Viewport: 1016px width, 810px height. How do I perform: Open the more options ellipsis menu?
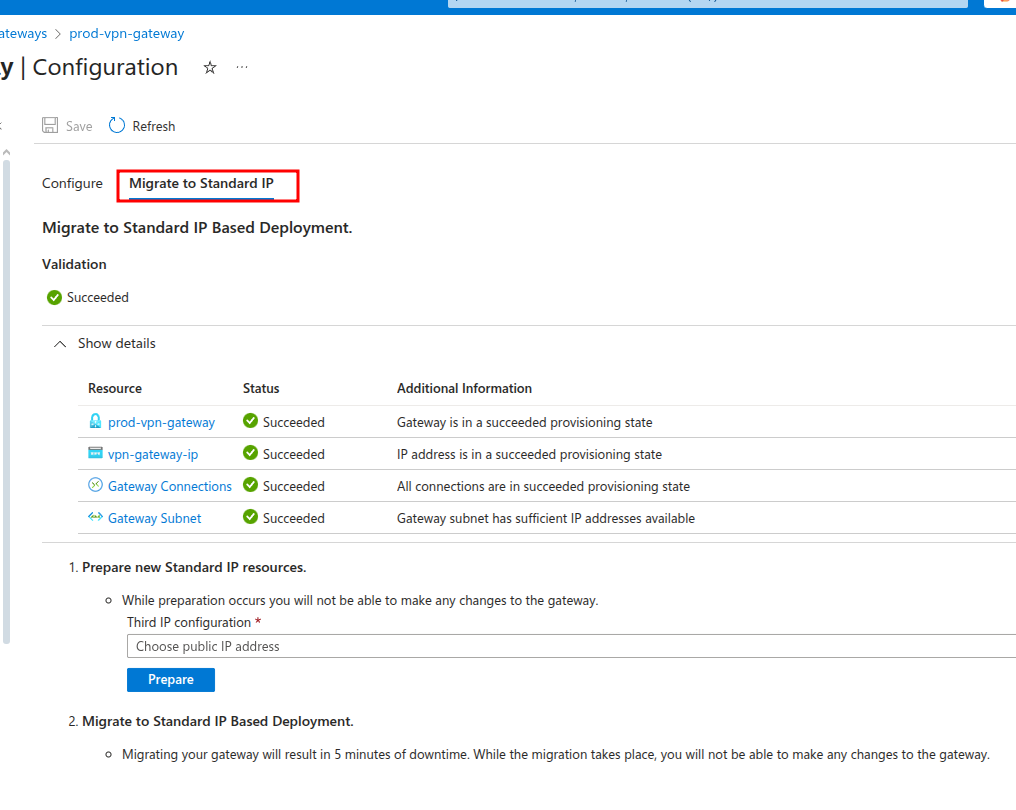click(x=242, y=67)
